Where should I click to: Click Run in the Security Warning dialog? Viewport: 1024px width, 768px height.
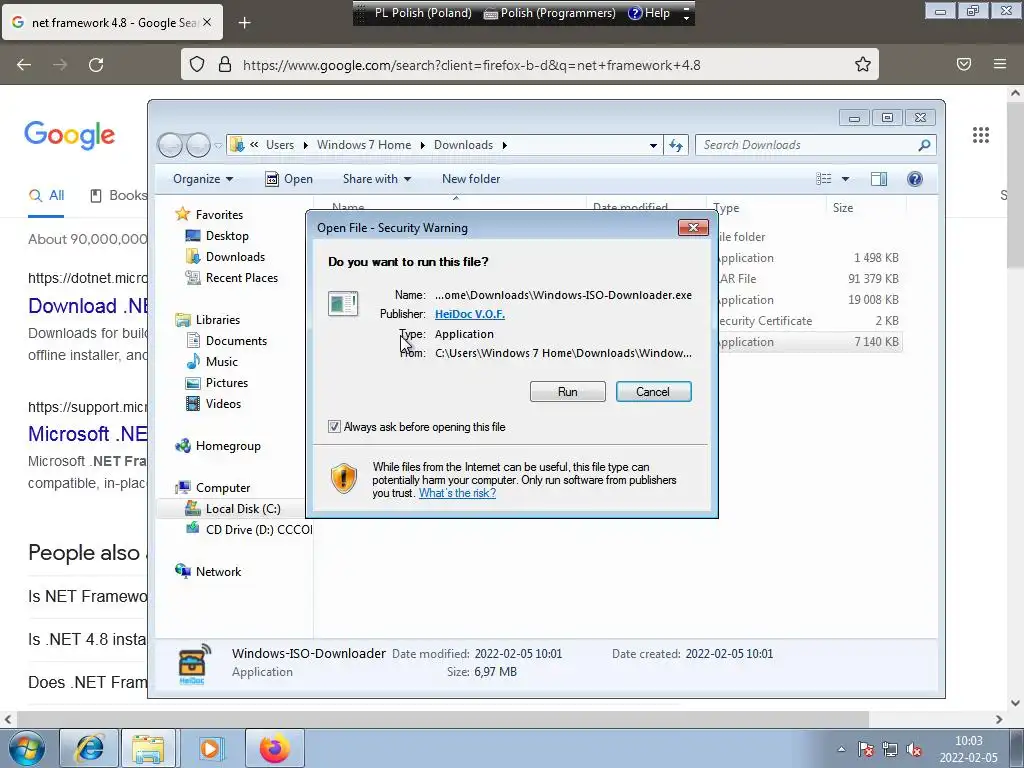(568, 392)
